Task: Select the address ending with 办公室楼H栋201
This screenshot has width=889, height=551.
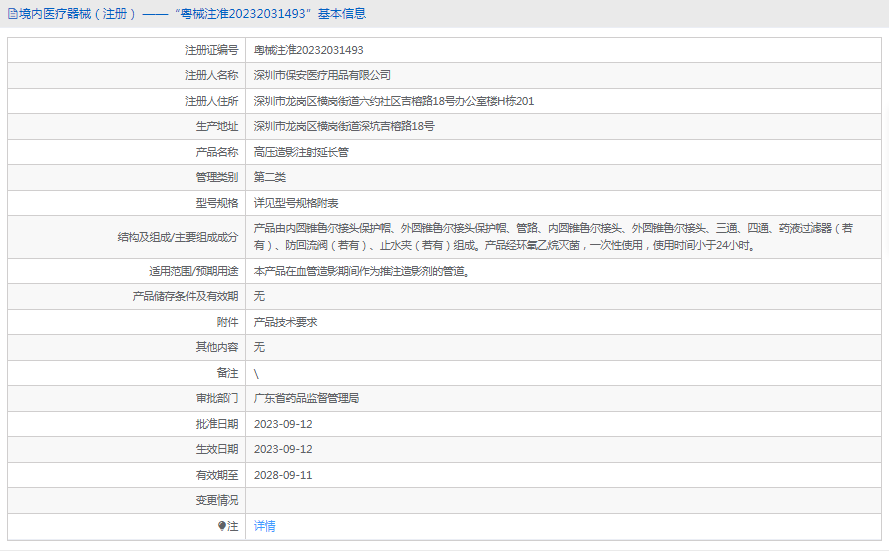Action: 393,101
